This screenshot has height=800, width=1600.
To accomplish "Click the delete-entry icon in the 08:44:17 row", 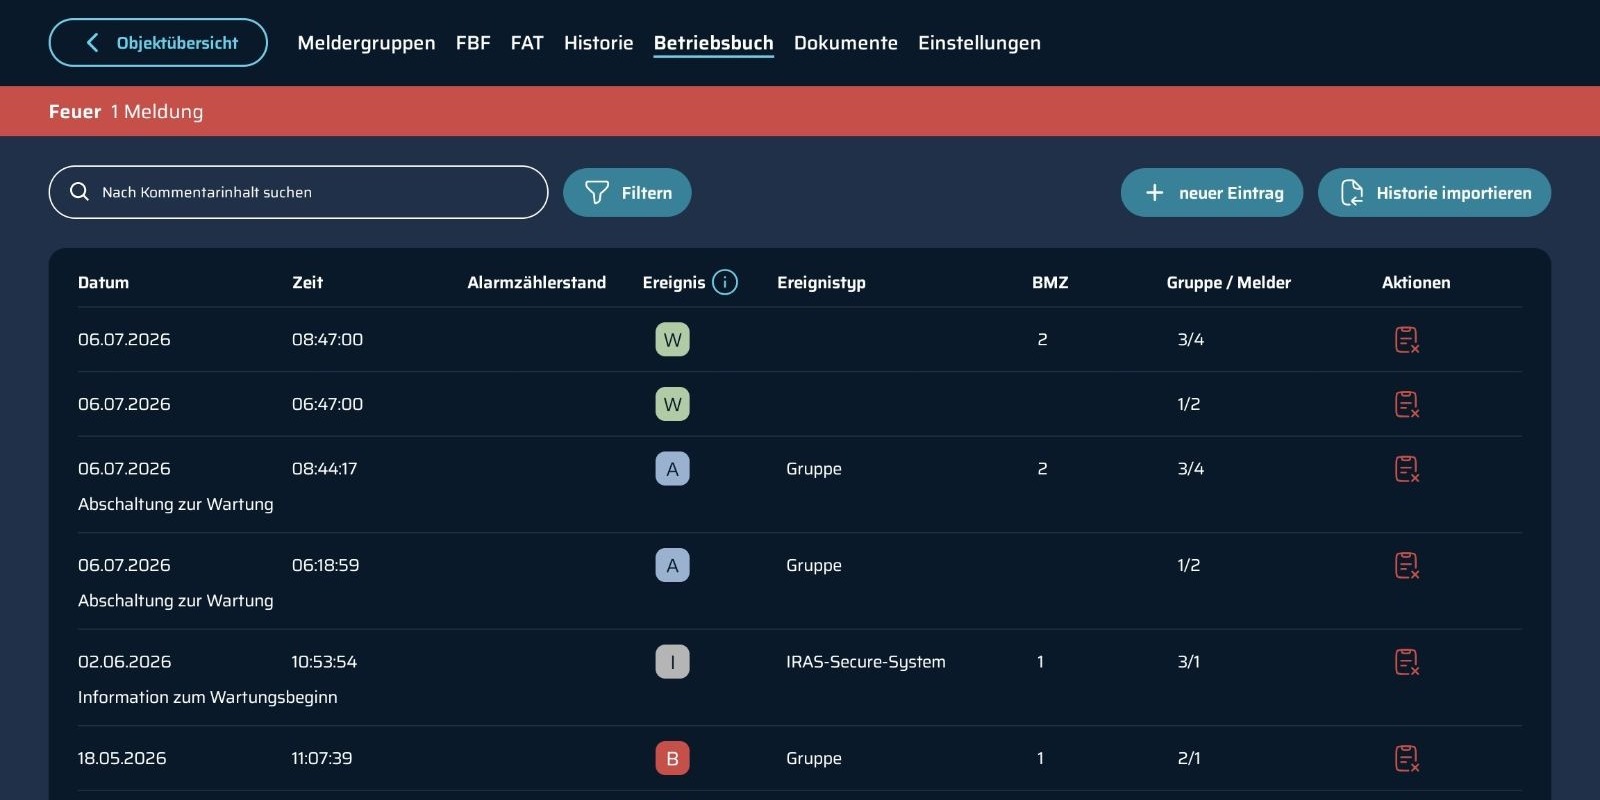I will click(x=1407, y=469).
